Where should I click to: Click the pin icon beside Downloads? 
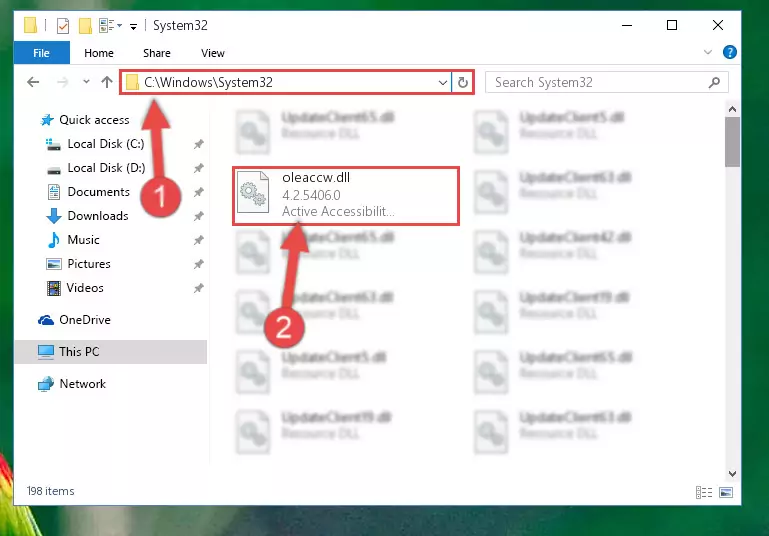[198, 216]
